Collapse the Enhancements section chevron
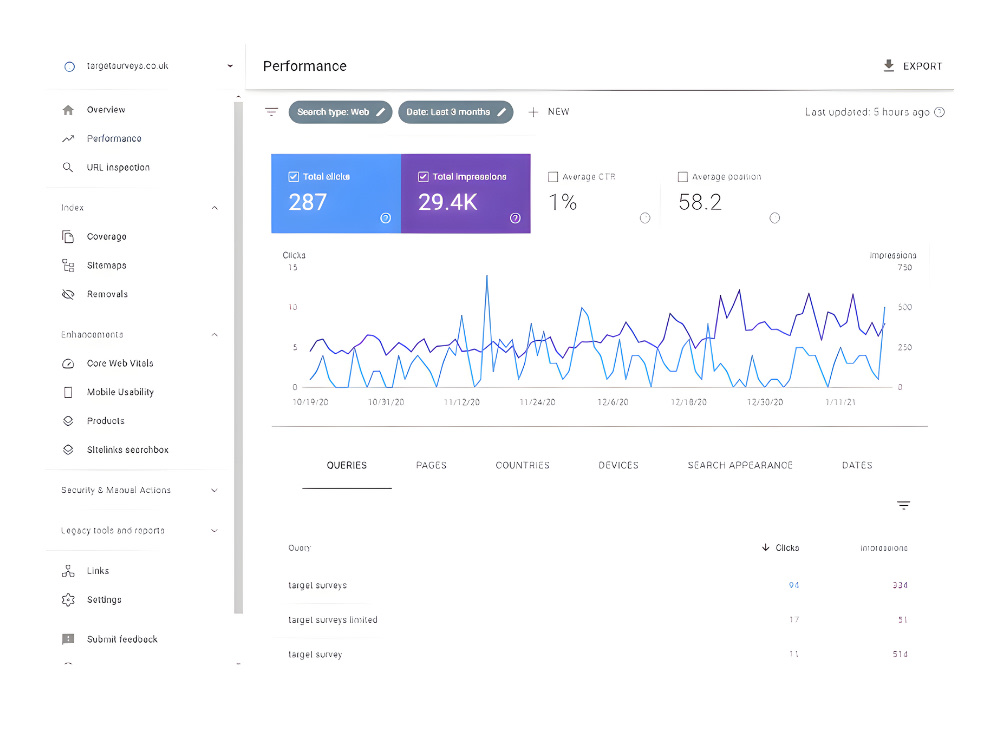 click(x=215, y=335)
